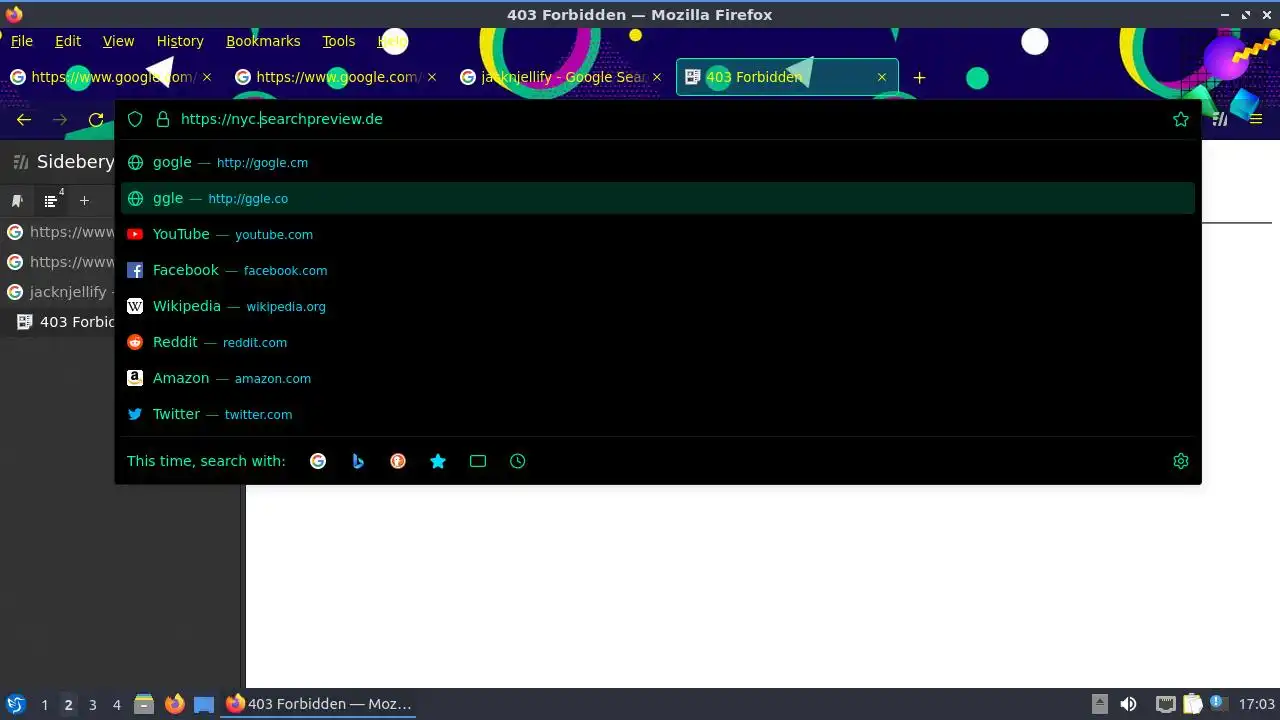Select the Sidebery tabs panel icon
The width and height of the screenshot is (1280, 720).
click(52, 201)
